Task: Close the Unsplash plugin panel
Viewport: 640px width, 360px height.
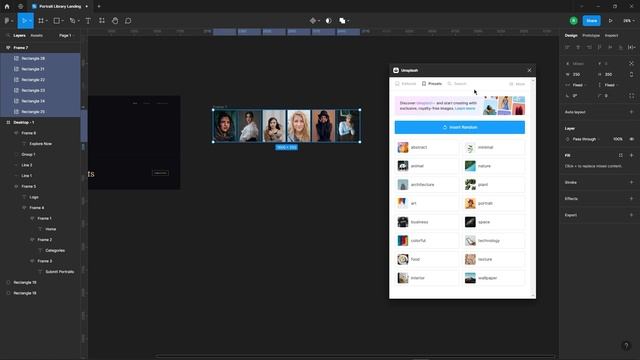Action: [529, 70]
